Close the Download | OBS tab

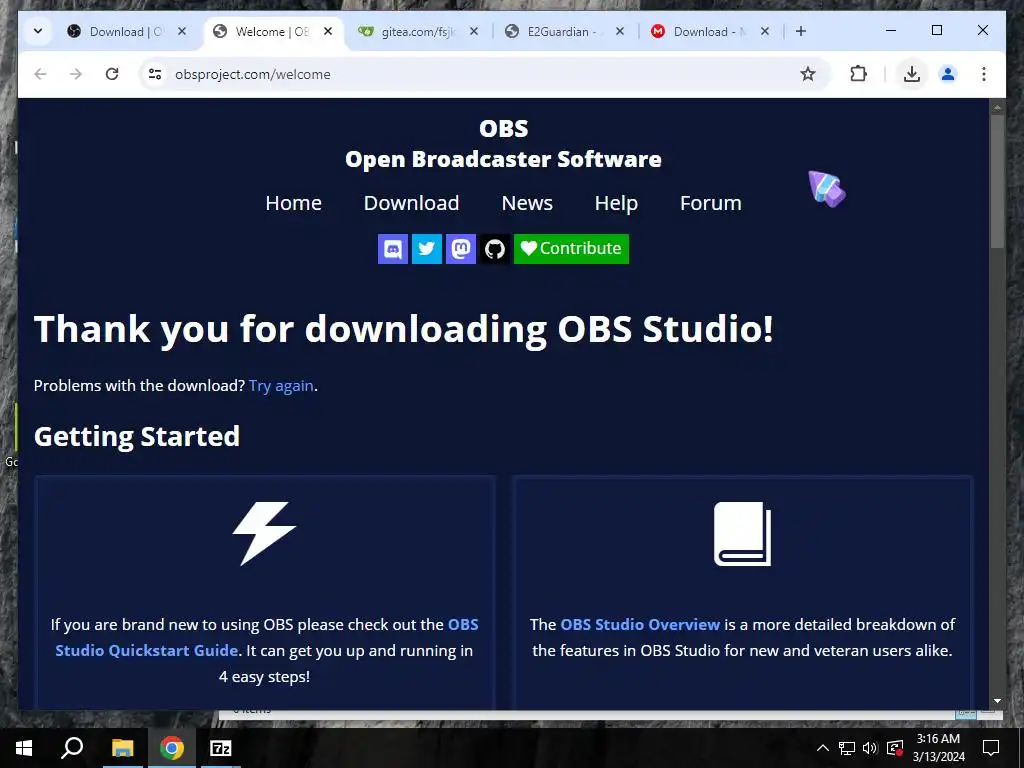click(182, 31)
